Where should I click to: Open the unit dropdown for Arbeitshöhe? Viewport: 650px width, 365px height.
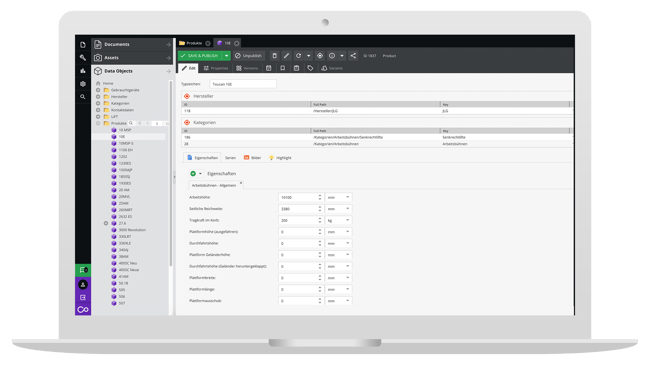click(x=347, y=197)
